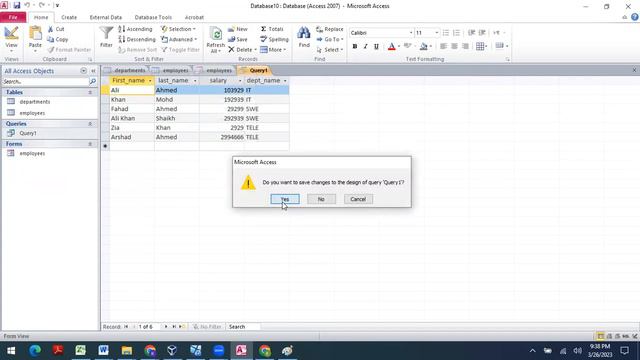Collapse the Queries group
Screen dimensions: 640x360
coord(90,124)
